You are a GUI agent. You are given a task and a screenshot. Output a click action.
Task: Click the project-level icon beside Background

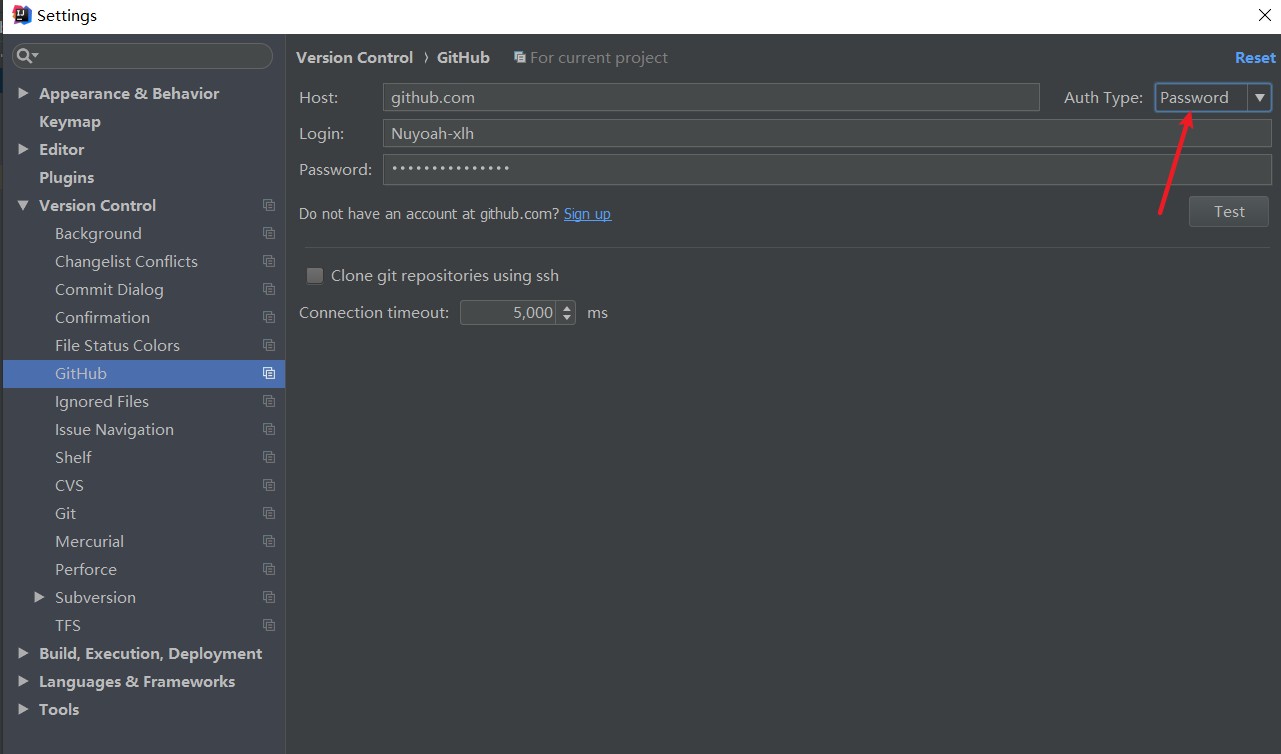click(x=269, y=233)
